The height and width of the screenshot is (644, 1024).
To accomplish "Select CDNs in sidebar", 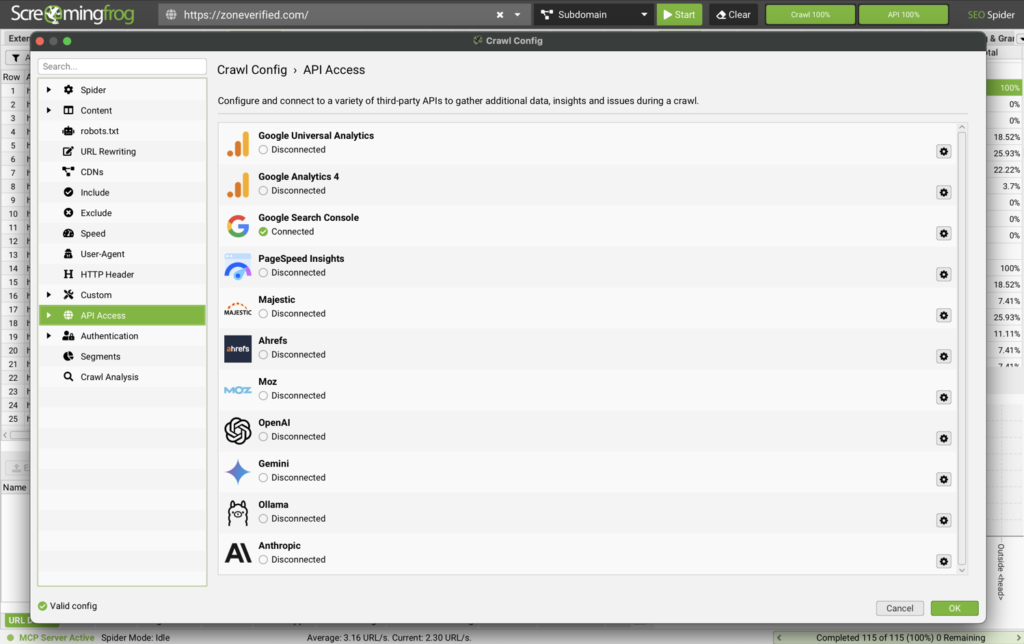I will 121,172.
